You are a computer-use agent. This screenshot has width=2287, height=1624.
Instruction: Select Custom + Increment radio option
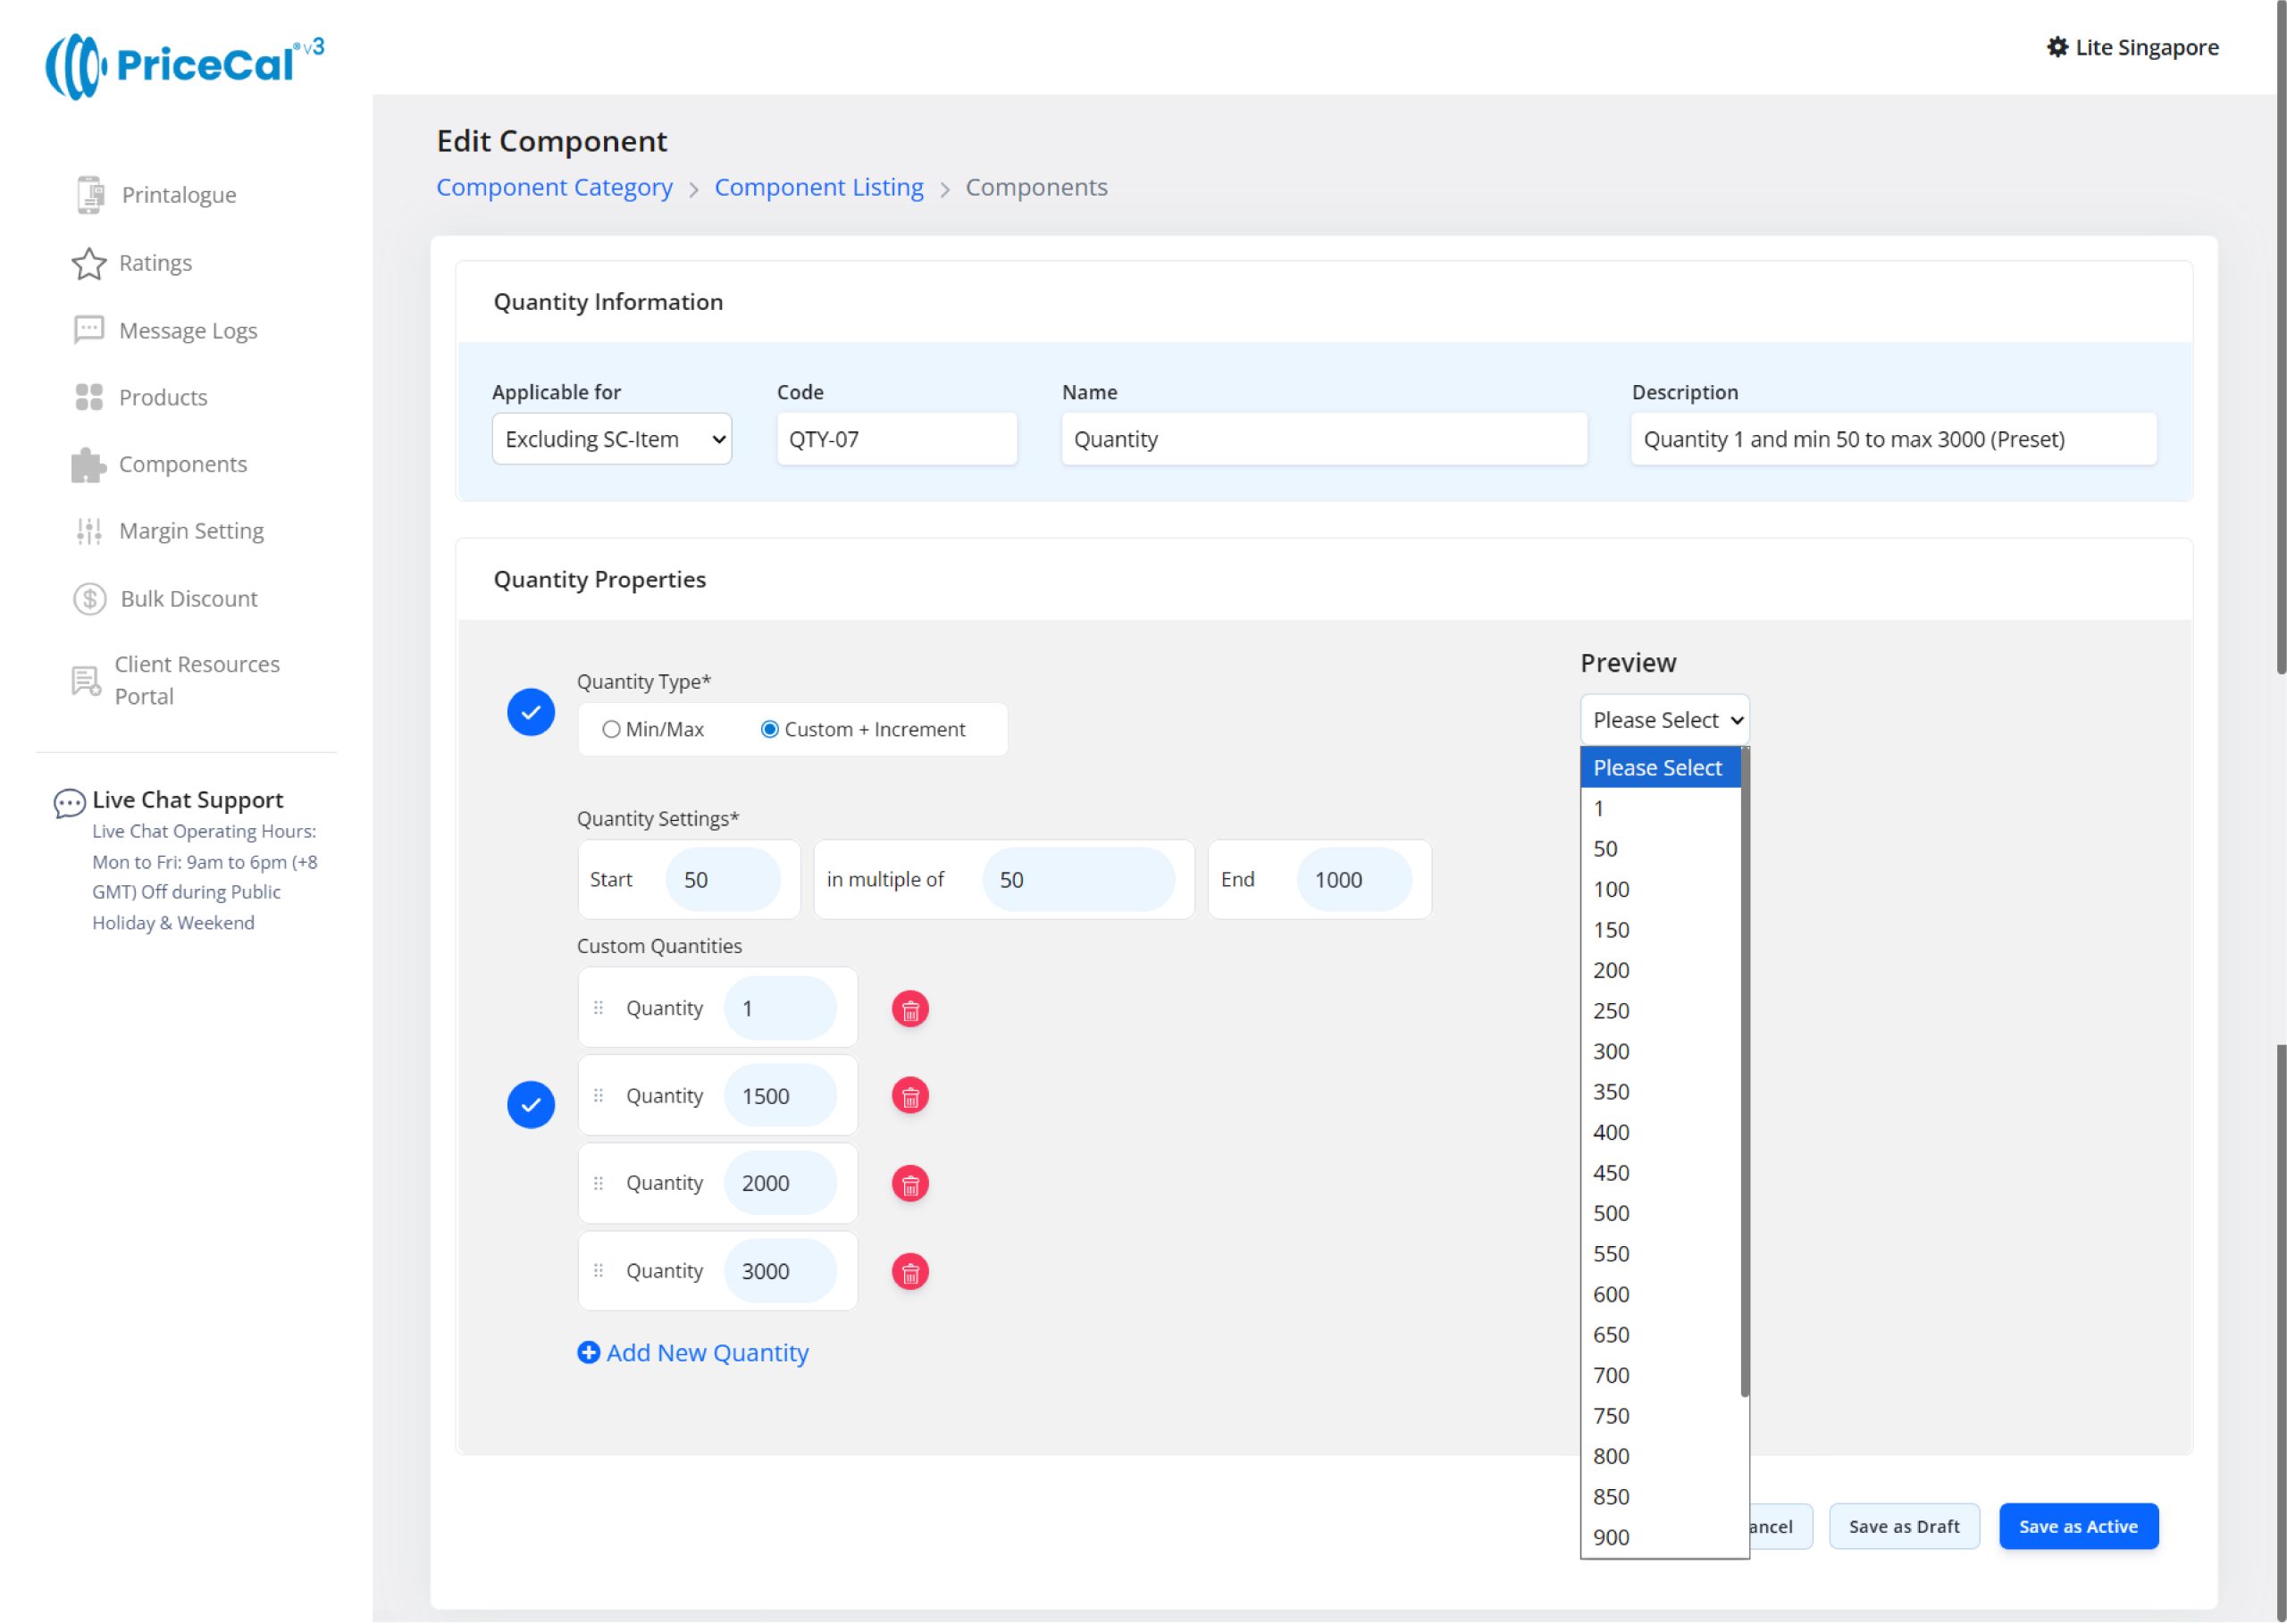point(769,730)
